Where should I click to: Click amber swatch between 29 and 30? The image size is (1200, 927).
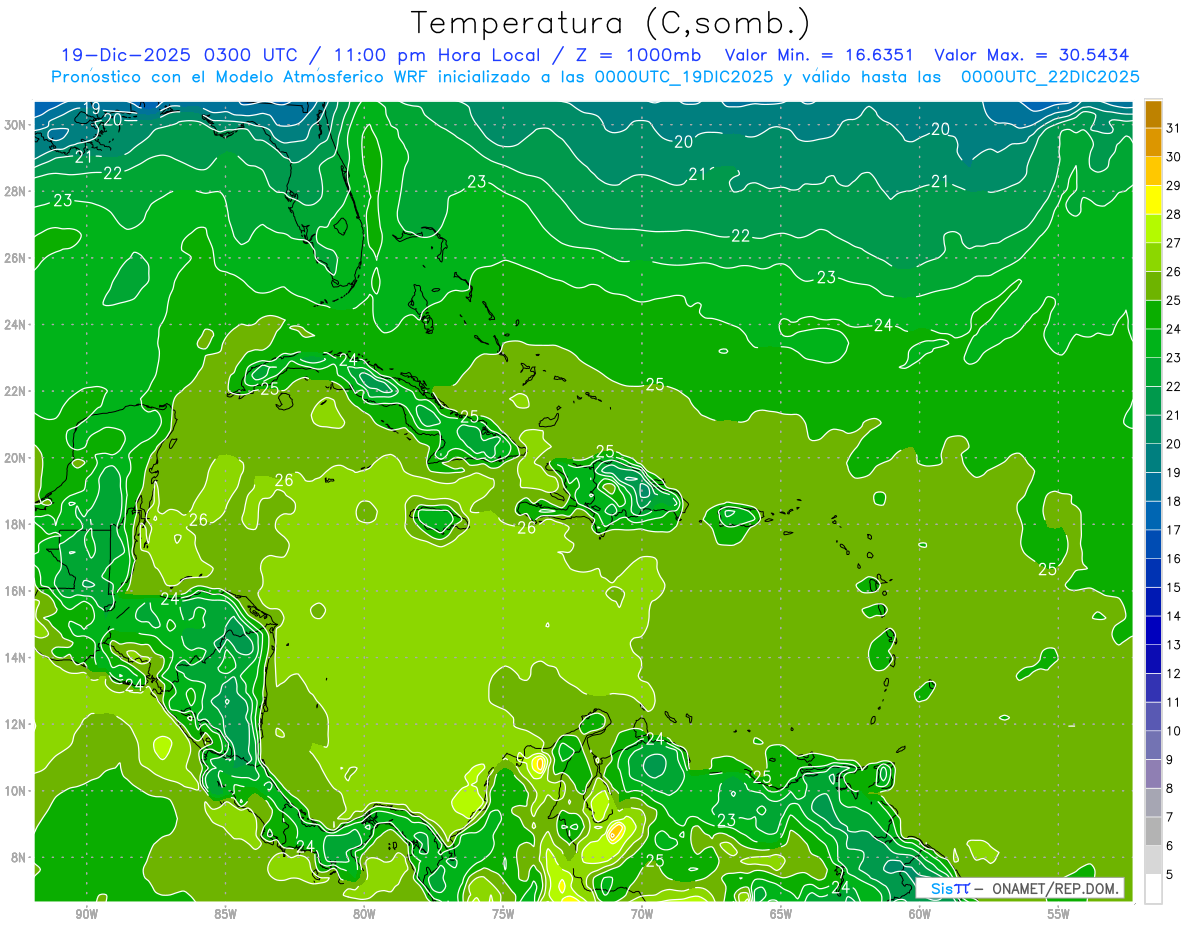(x=1153, y=171)
